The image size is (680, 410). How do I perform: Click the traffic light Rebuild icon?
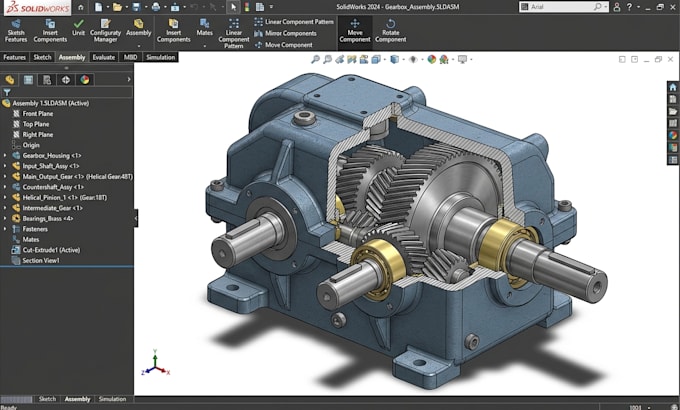247,7
